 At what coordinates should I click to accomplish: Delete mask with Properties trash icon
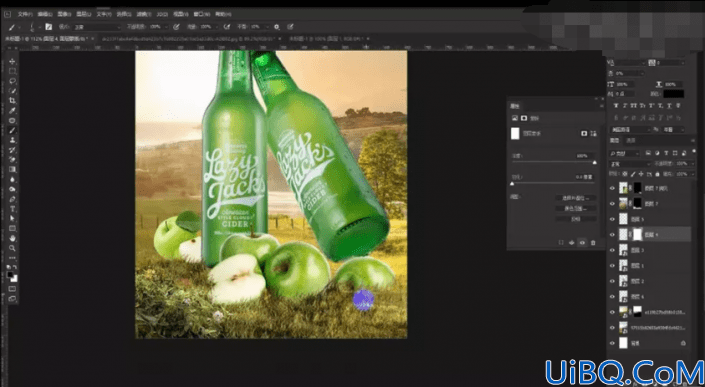point(593,243)
